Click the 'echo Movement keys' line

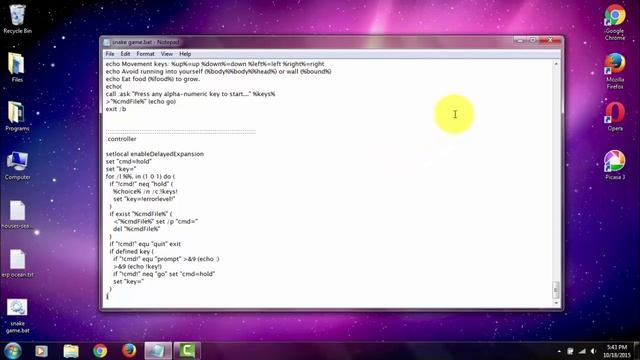coord(215,64)
